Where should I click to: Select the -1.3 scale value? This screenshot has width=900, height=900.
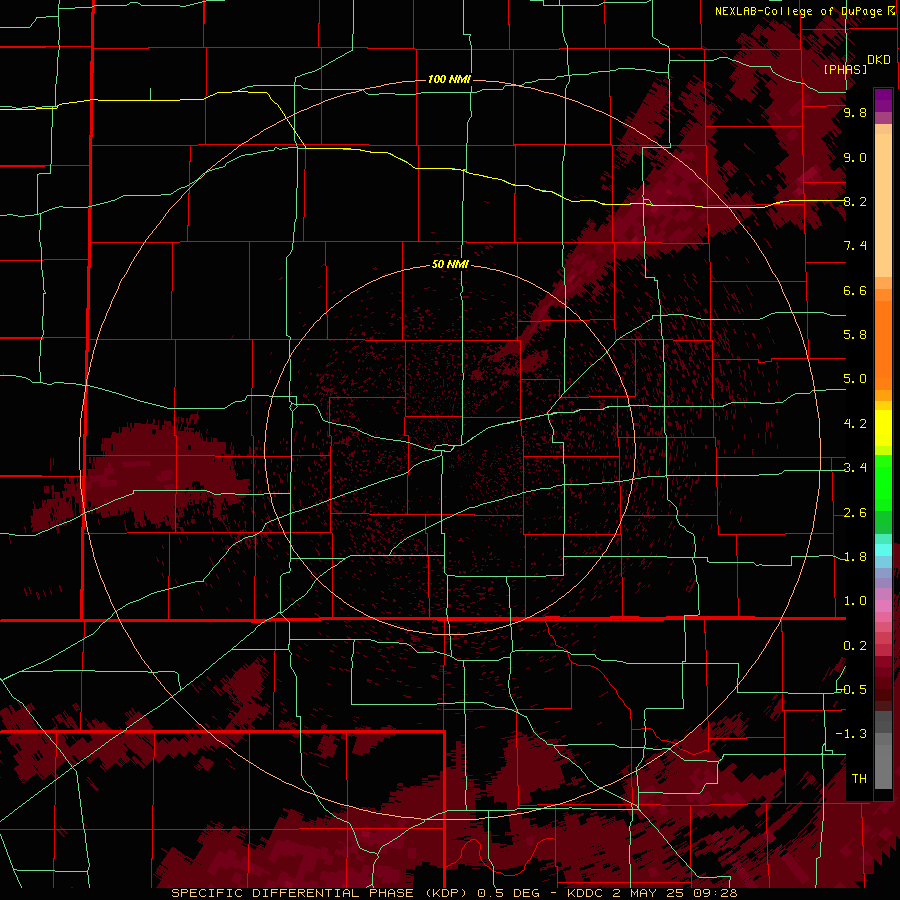[x=851, y=734]
